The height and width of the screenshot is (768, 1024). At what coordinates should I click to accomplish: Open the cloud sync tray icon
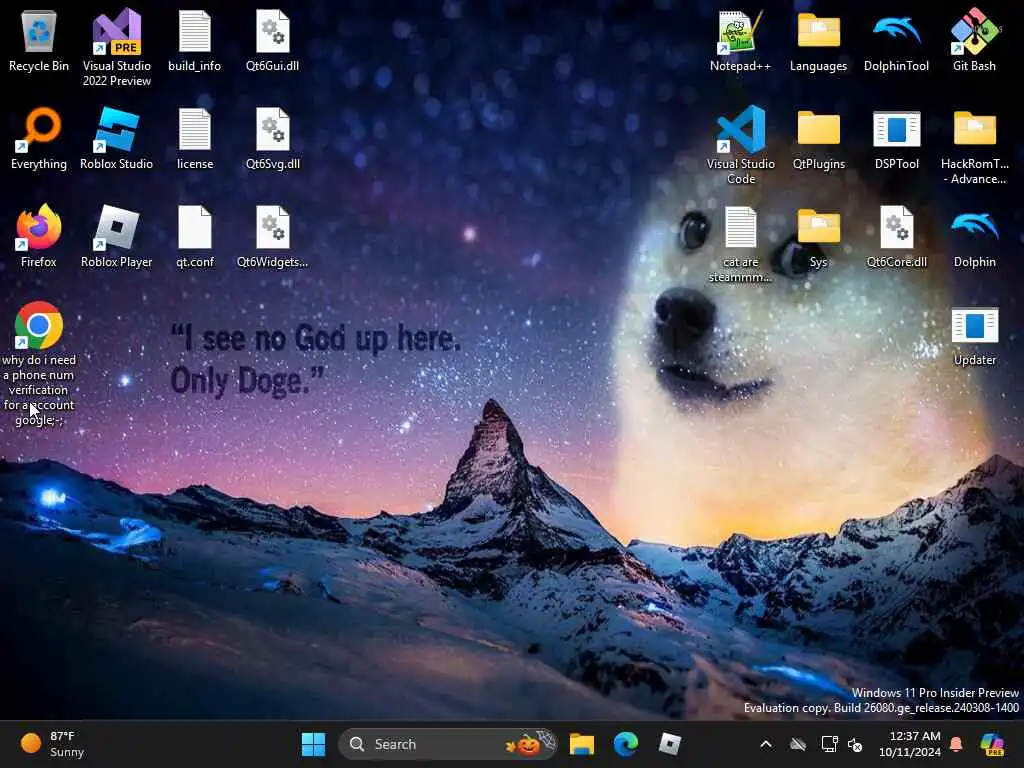(798, 744)
